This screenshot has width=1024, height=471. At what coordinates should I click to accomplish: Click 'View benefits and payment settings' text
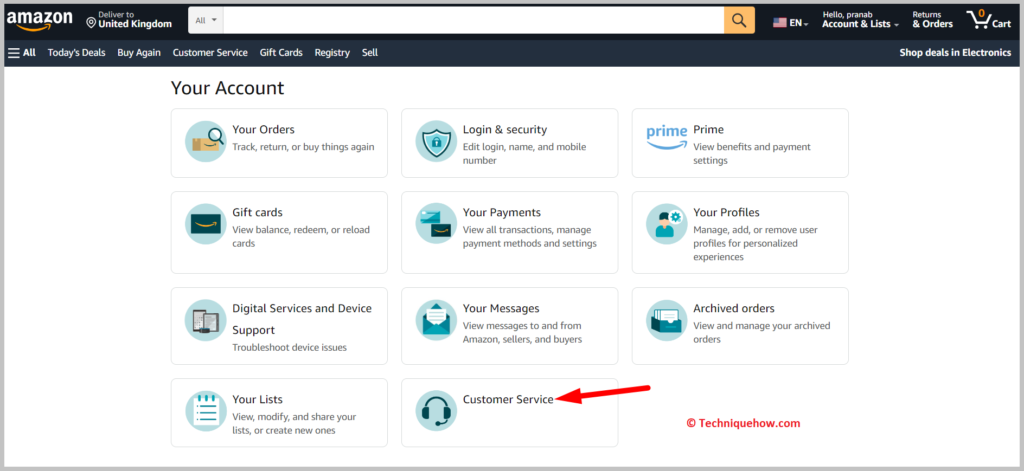[752, 154]
